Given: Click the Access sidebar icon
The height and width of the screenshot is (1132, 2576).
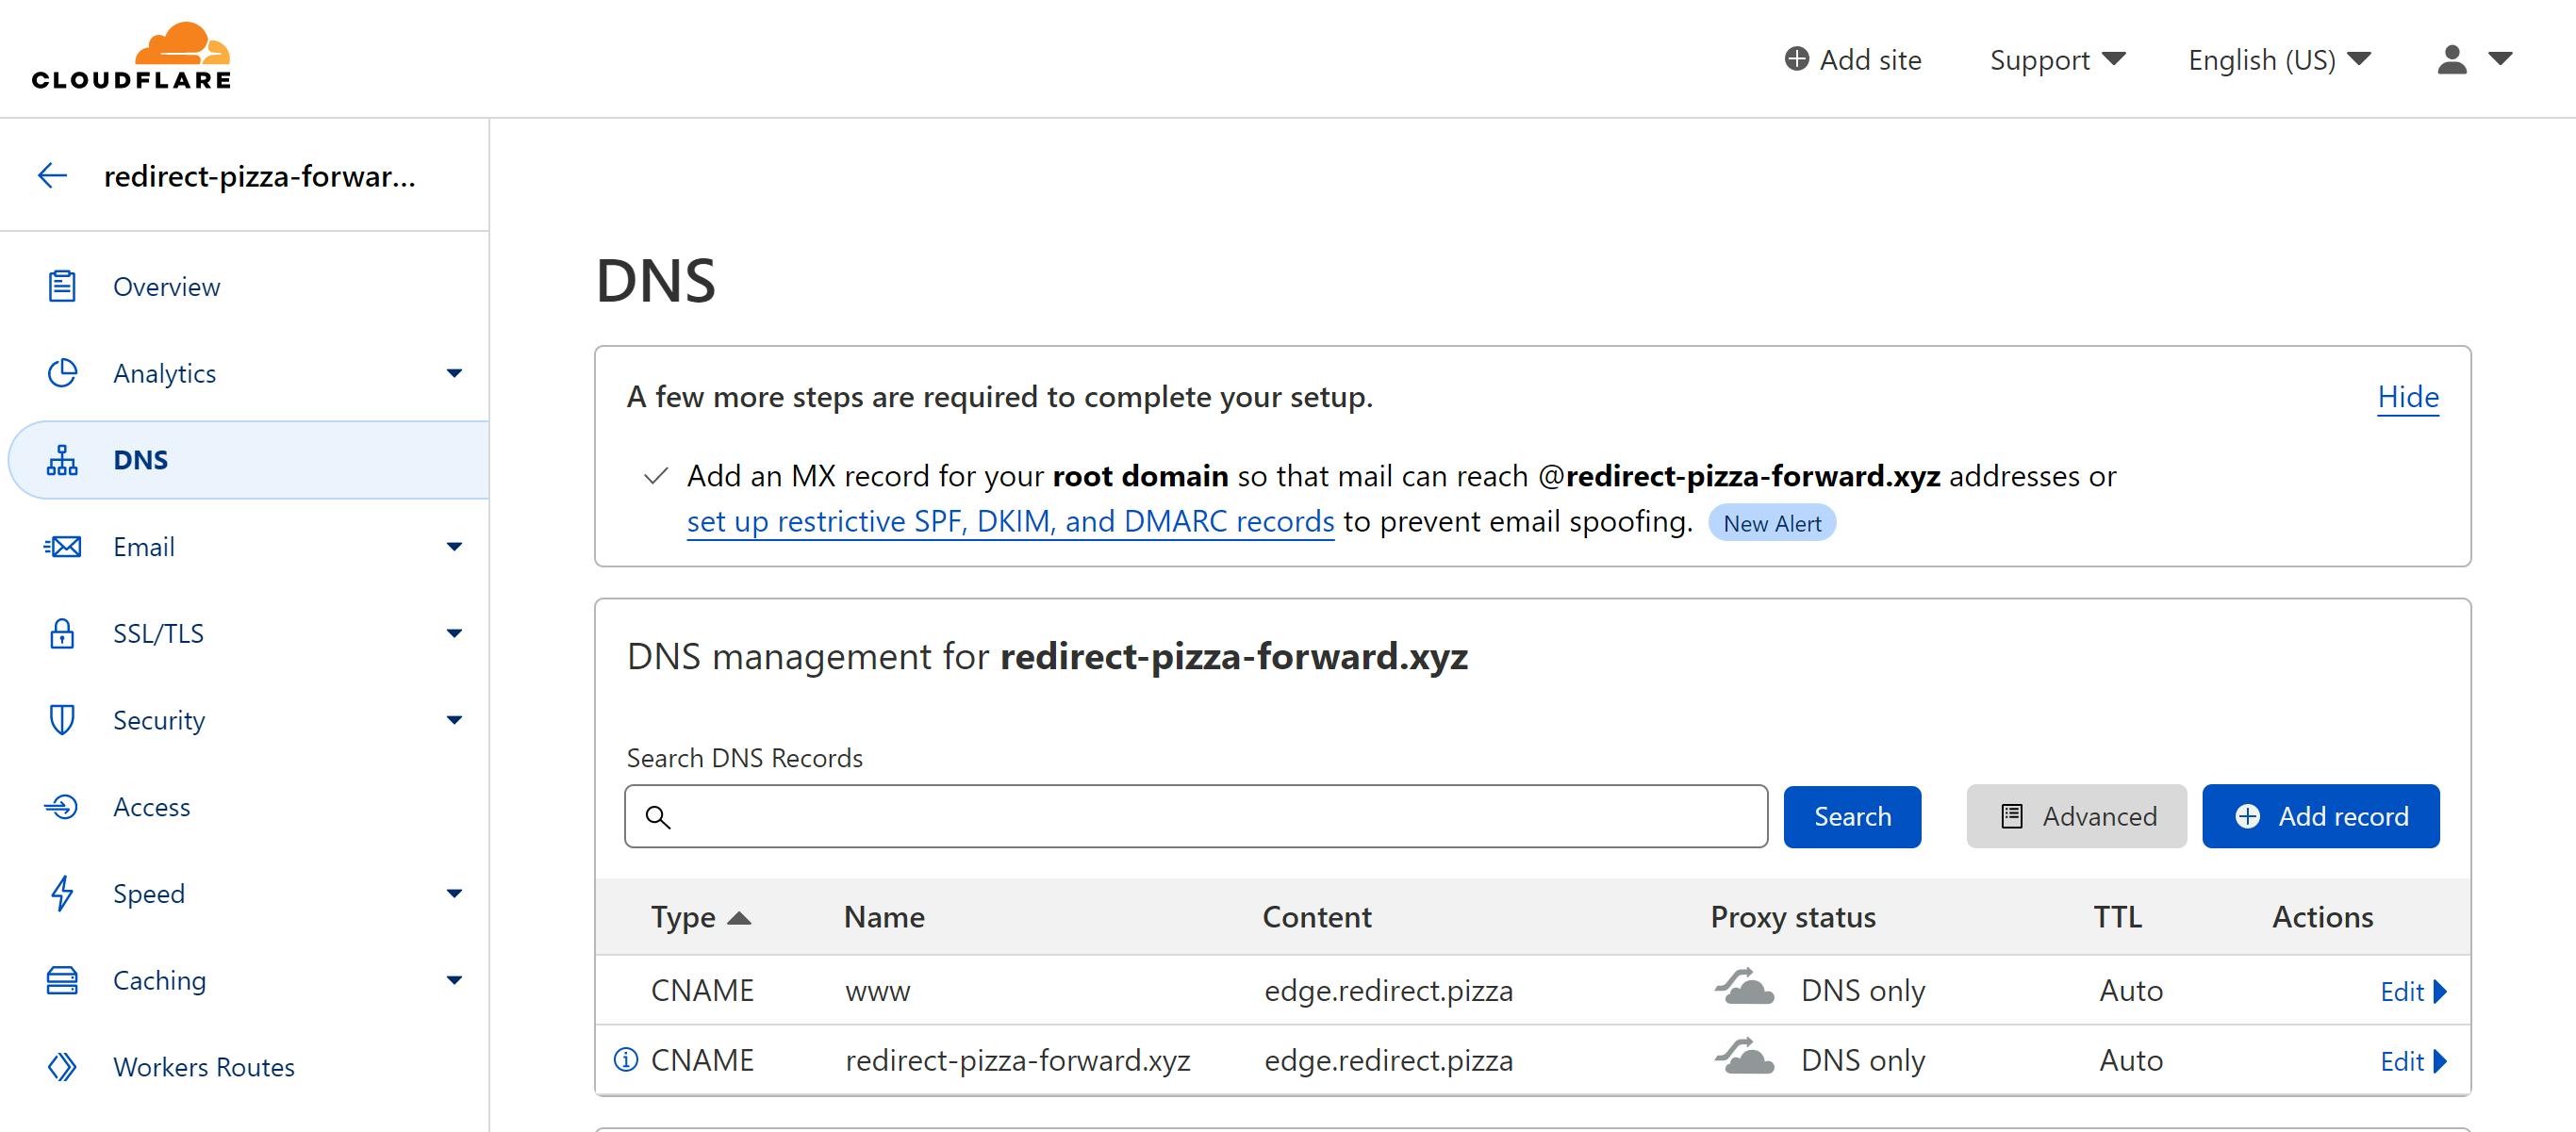Looking at the screenshot, I should pyautogui.click(x=62, y=806).
